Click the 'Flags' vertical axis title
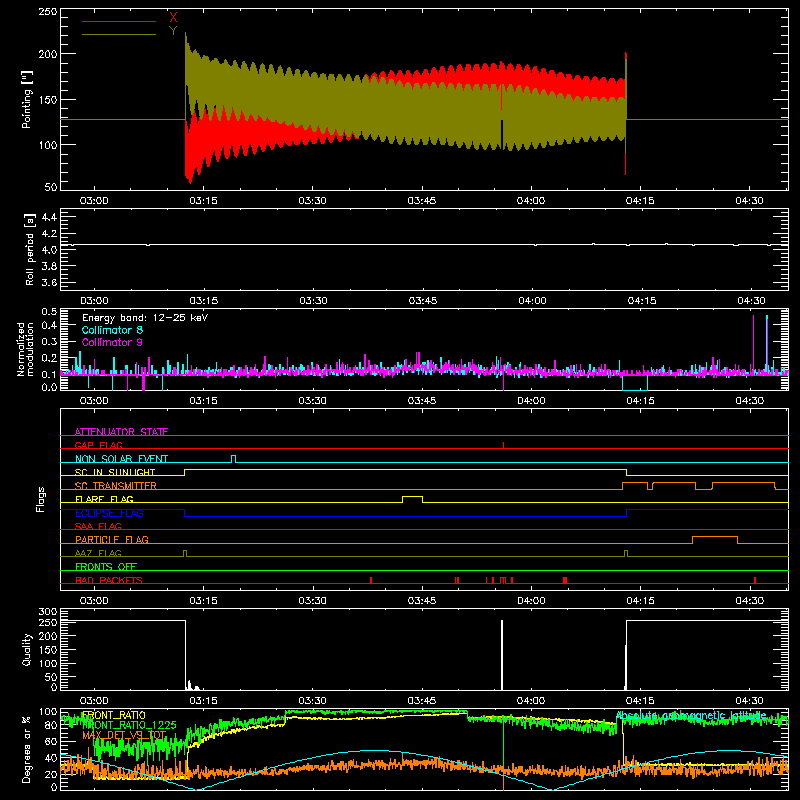This screenshot has height=800, width=800. coord(40,499)
